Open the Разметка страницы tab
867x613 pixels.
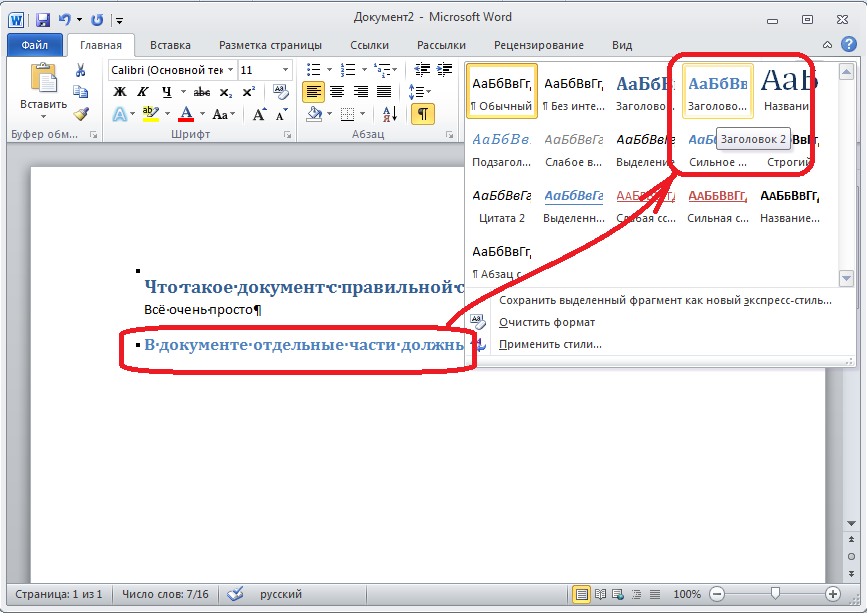pos(270,45)
